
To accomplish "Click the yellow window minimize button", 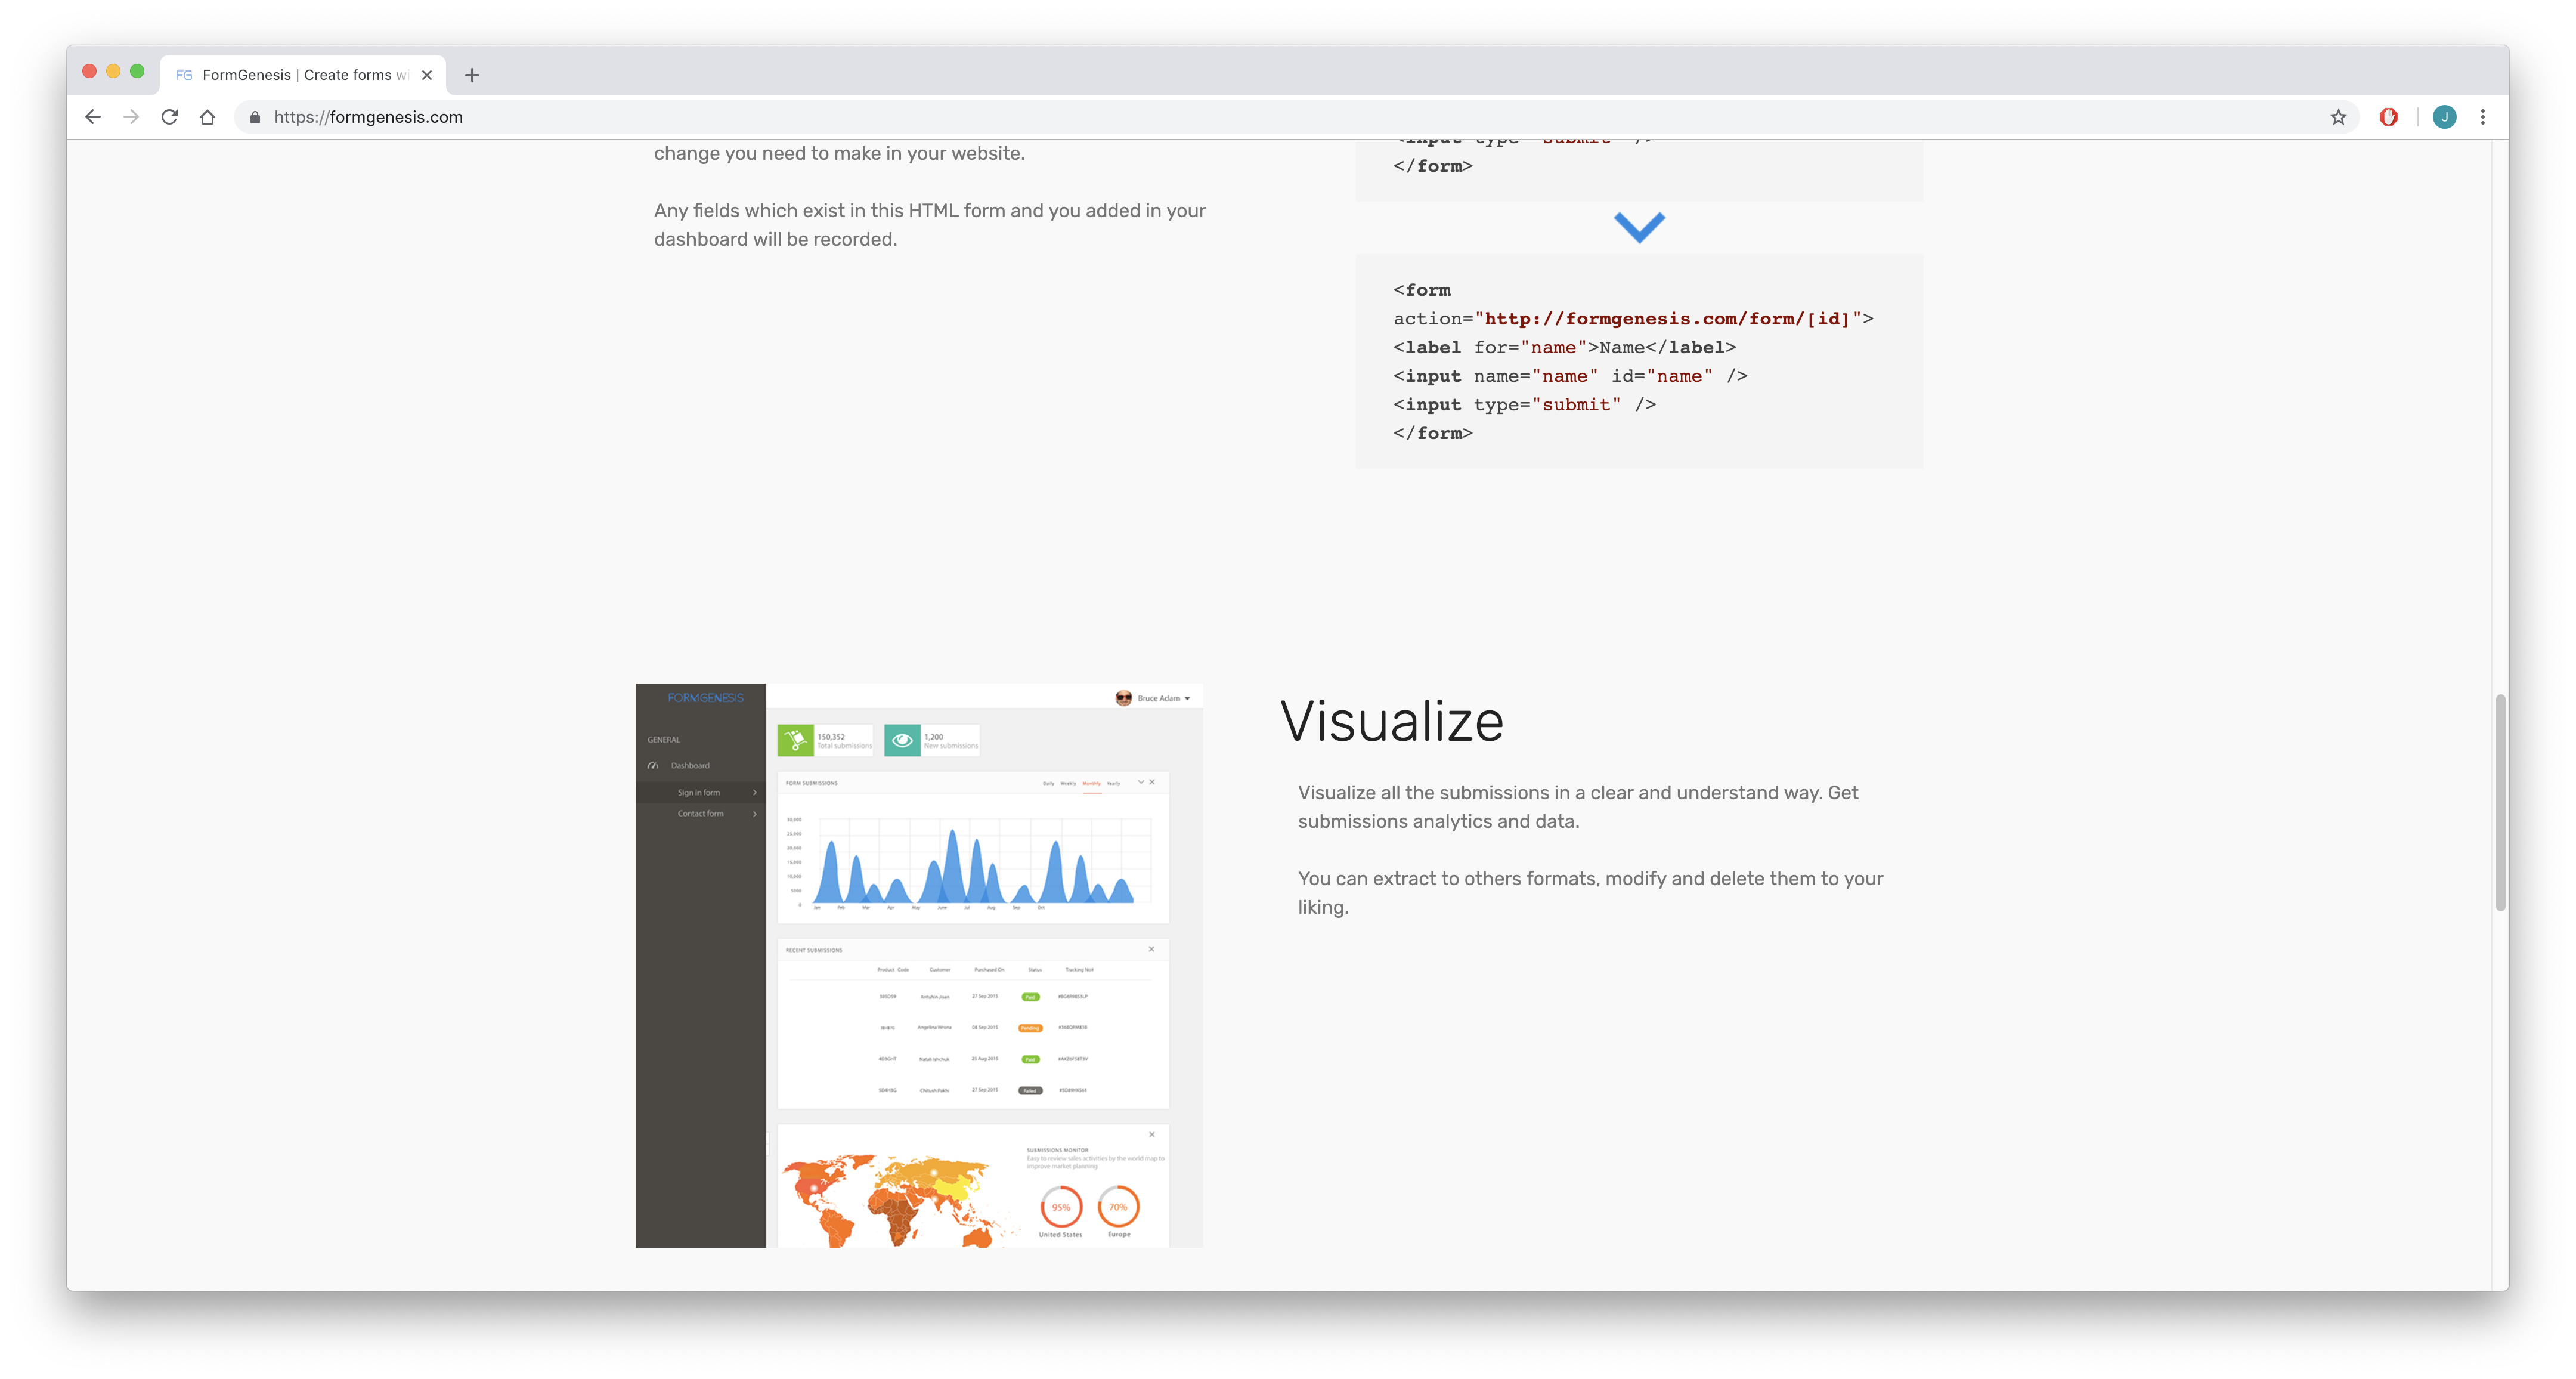I will 113,71.
